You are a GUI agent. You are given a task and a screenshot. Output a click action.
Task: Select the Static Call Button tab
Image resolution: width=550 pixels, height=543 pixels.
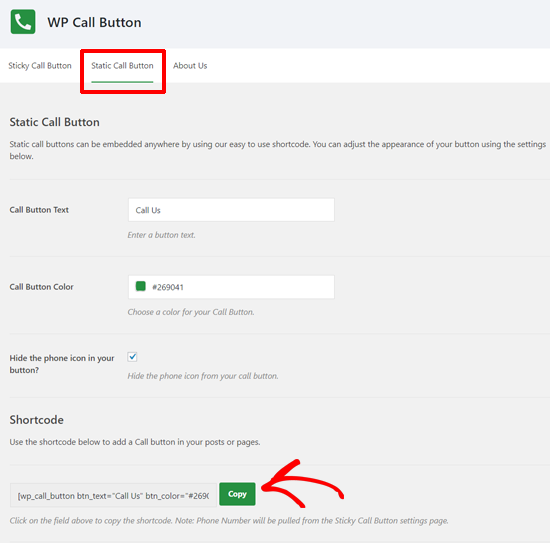[122, 66]
